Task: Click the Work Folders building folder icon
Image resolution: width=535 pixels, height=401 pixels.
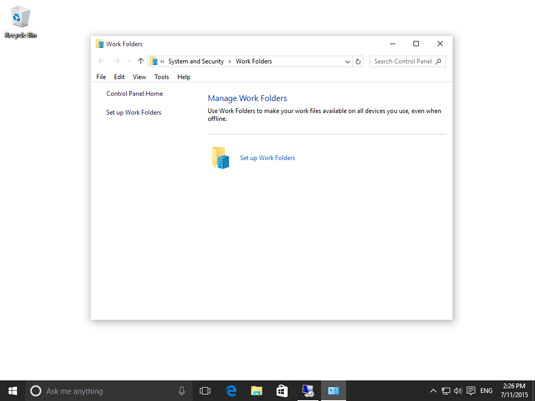Action: (220, 158)
